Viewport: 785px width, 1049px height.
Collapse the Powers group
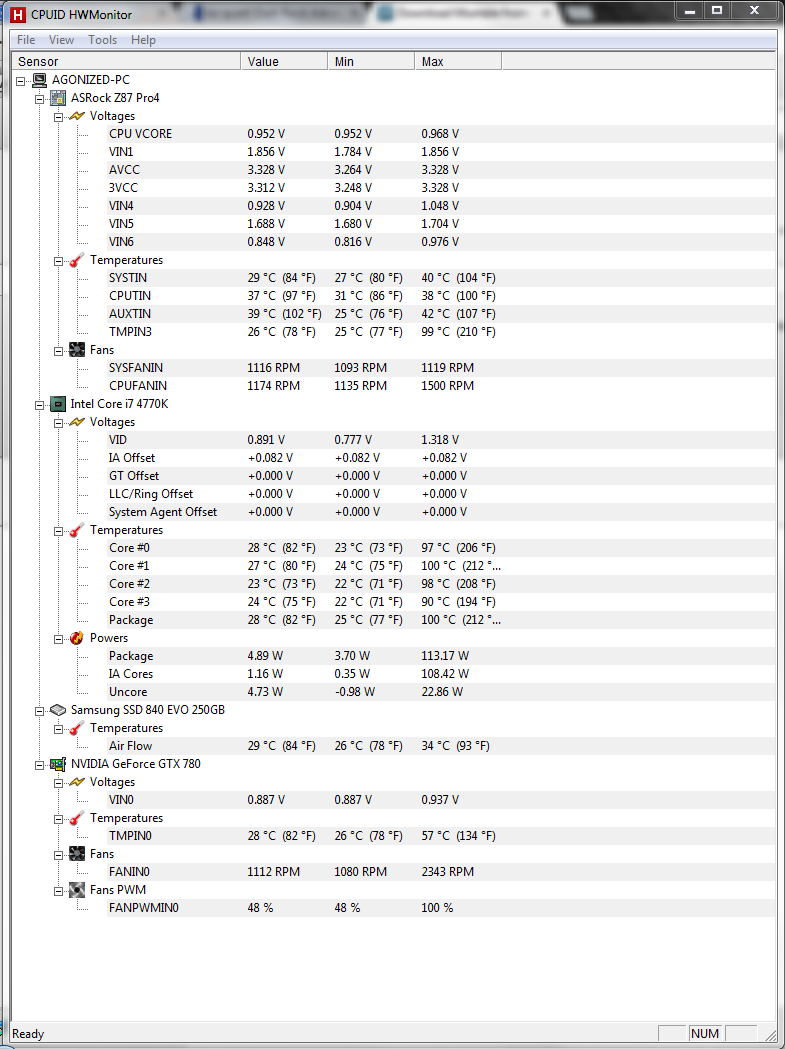tap(59, 638)
